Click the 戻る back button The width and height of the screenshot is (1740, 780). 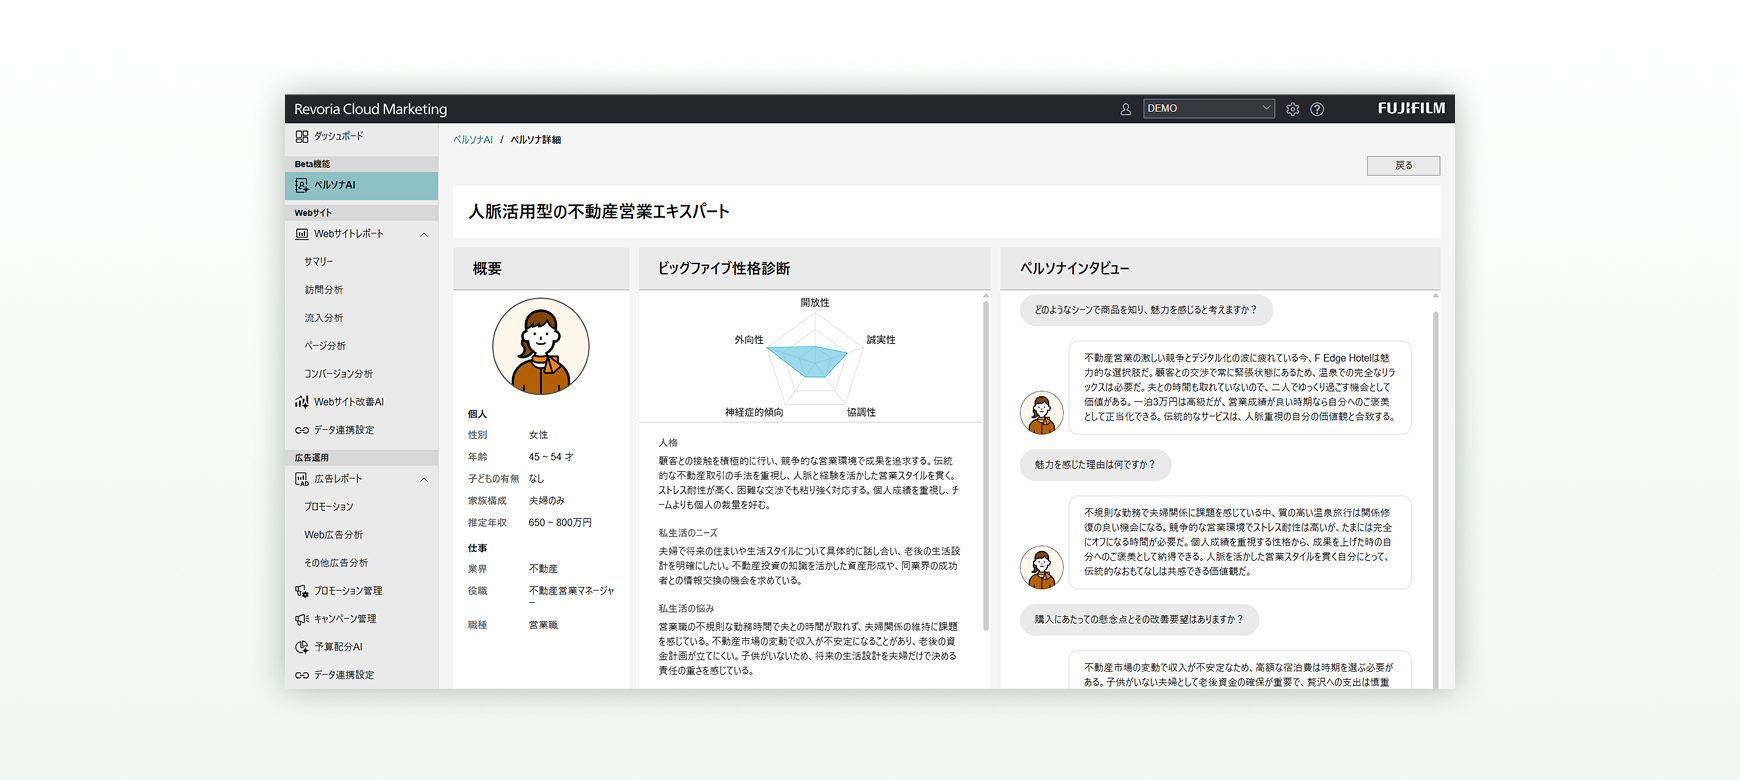tap(1403, 166)
